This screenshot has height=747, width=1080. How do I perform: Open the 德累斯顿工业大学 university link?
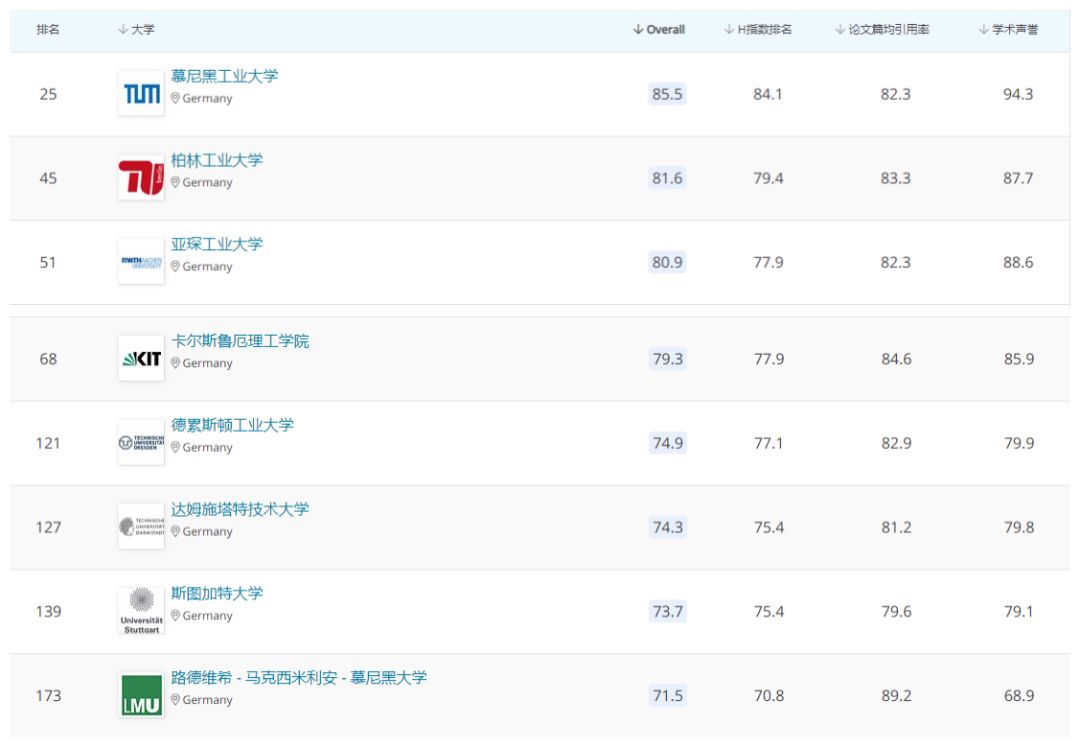232,425
